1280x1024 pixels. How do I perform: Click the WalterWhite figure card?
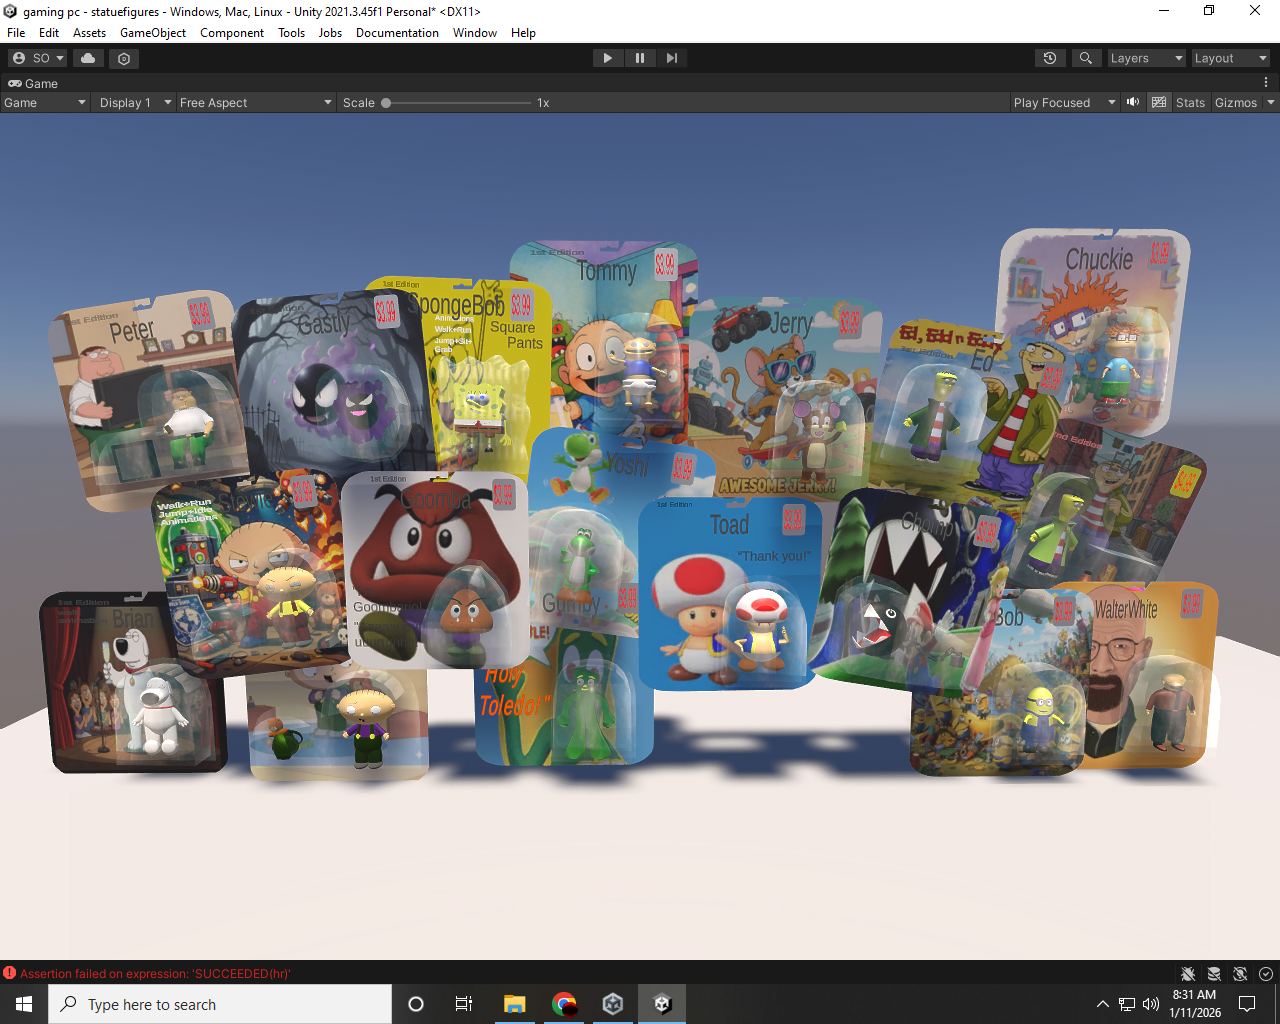(1150, 674)
